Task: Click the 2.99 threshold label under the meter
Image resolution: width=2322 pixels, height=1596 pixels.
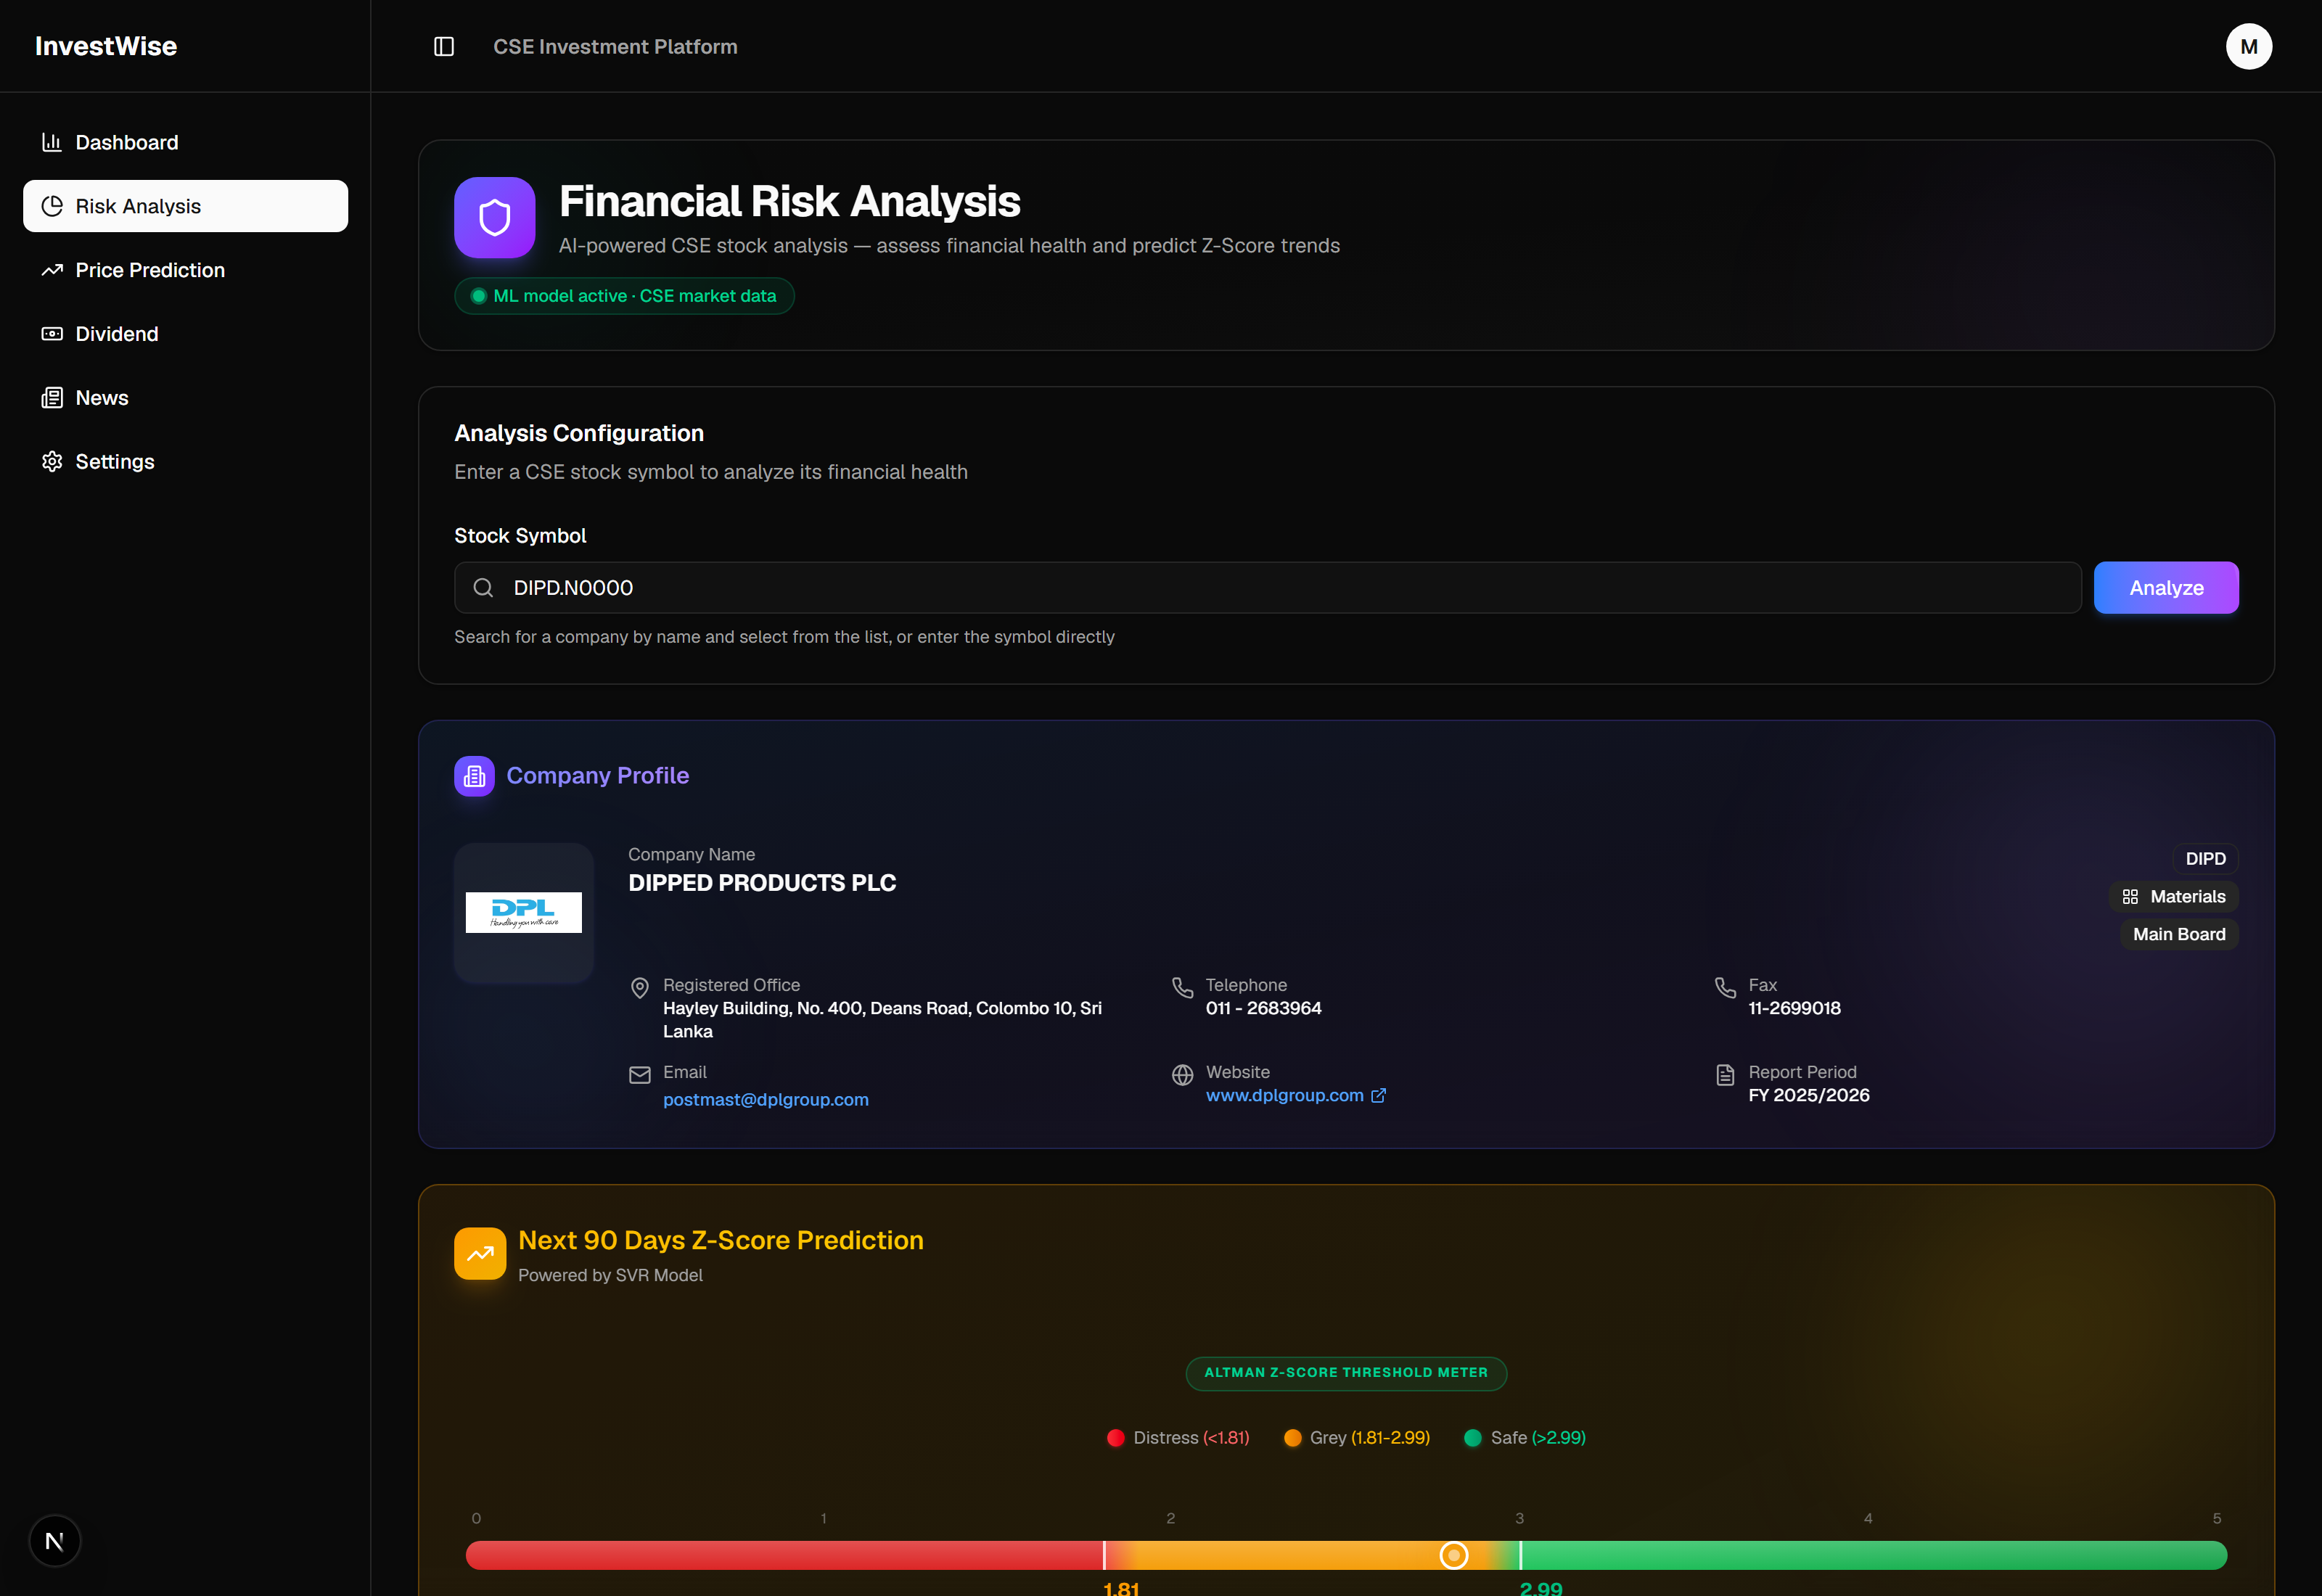Action: click(1541, 1587)
